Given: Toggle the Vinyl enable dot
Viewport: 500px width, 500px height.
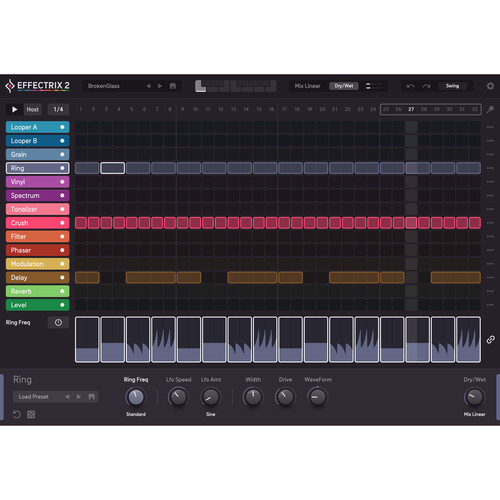Looking at the screenshot, I should pos(62,182).
